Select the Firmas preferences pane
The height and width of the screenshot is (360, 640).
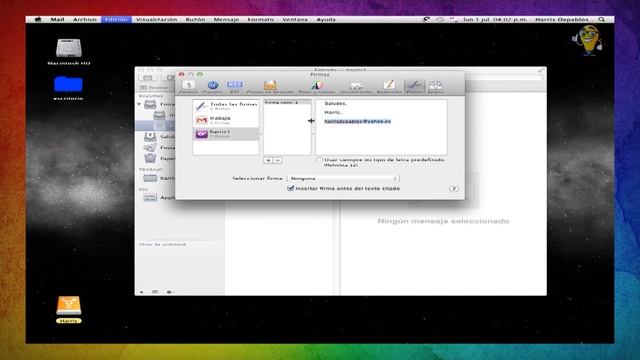point(414,87)
